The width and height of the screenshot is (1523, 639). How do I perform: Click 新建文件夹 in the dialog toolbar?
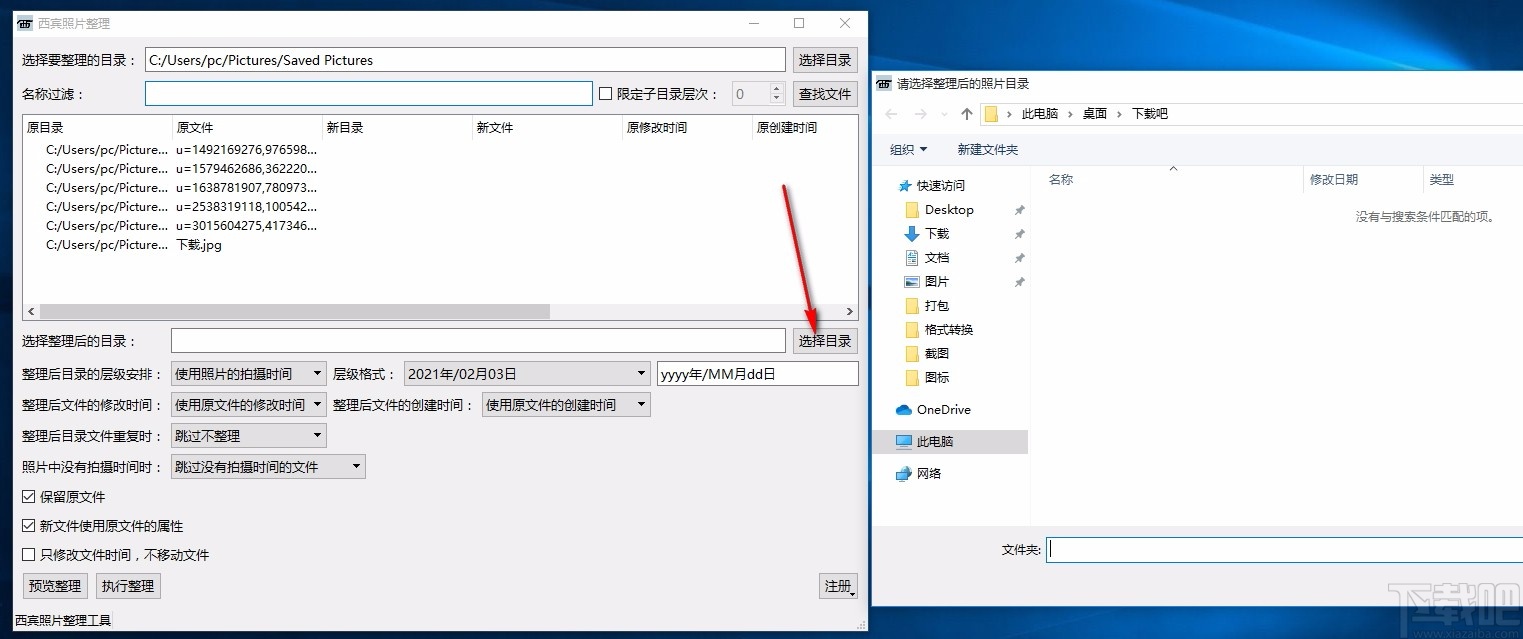(x=986, y=149)
